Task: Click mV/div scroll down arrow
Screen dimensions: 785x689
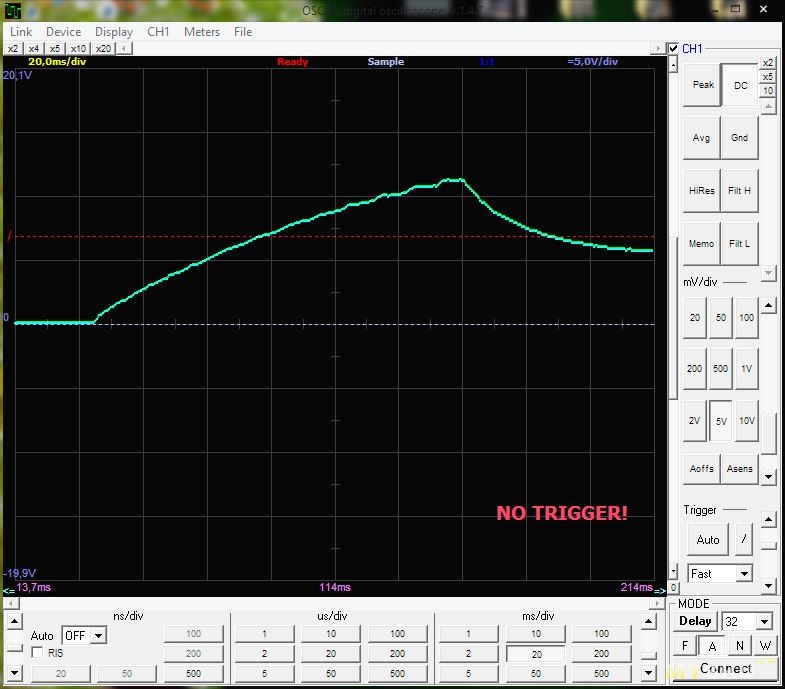Action: [x=768, y=477]
